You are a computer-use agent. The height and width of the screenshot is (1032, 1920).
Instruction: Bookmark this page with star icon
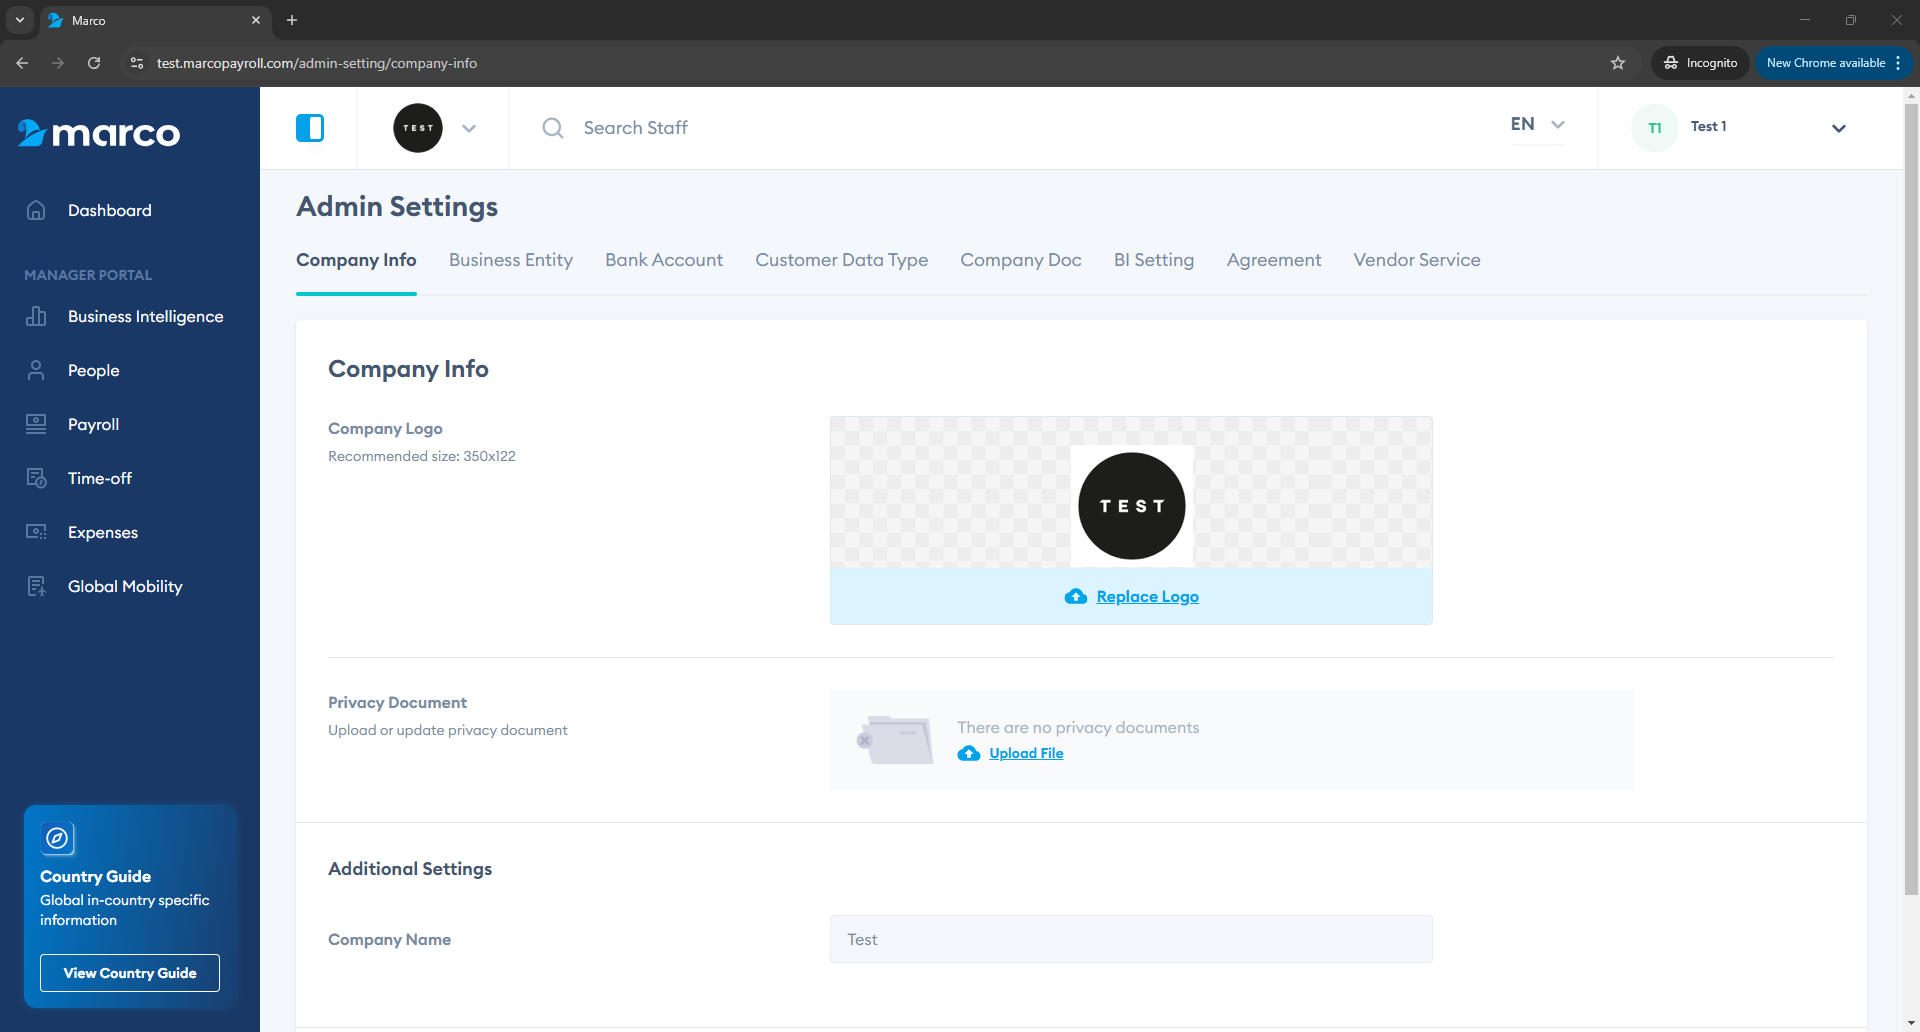[x=1618, y=63]
